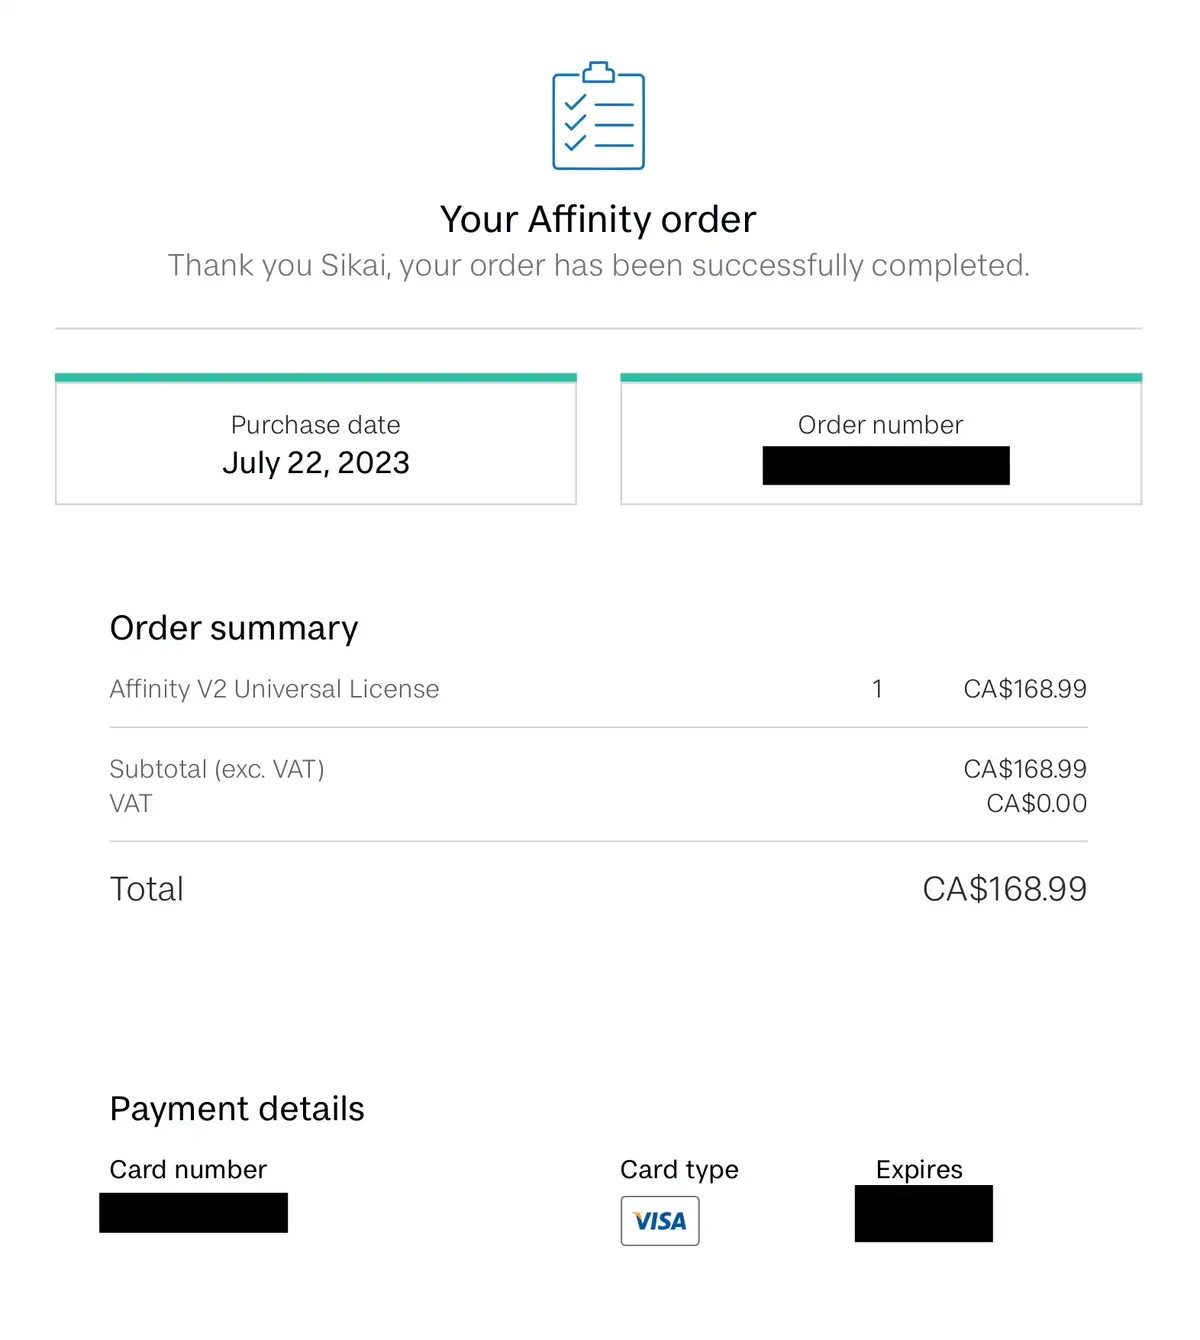The image size is (1200, 1340).
Task: Click the "Card number" label
Action: coord(188,1170)
